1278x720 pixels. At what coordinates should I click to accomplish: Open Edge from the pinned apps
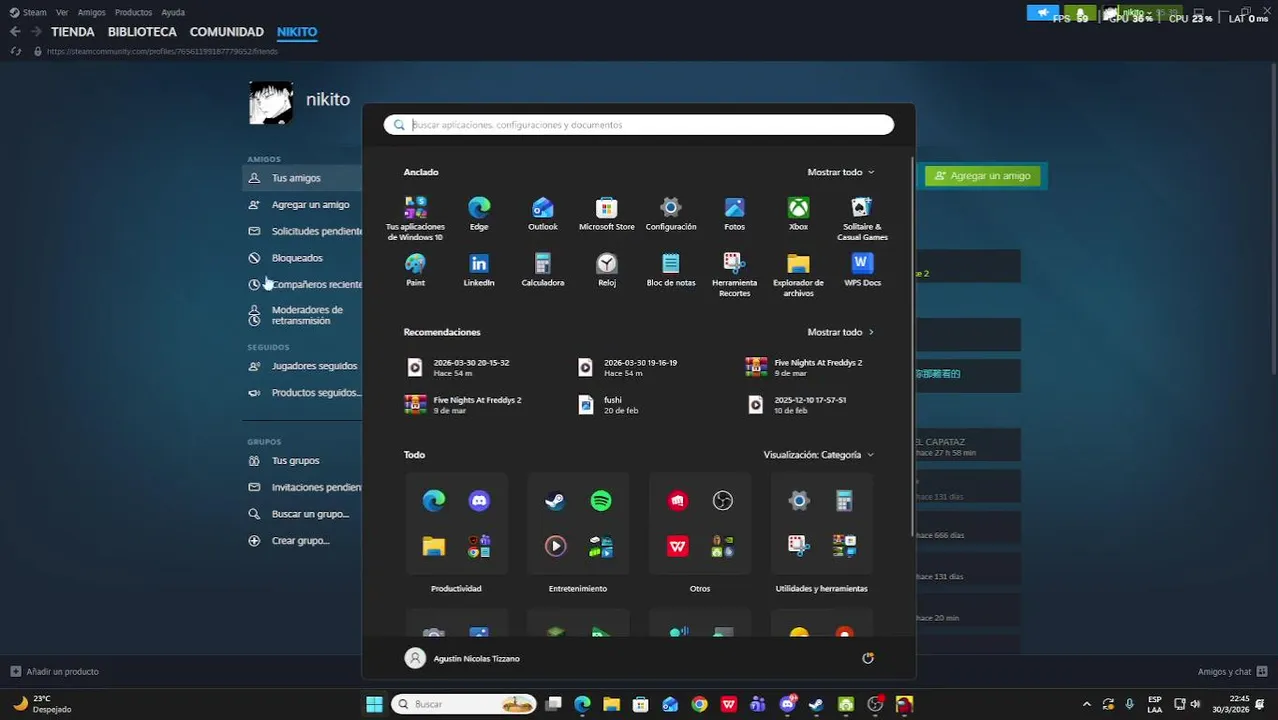pos(479,213)
